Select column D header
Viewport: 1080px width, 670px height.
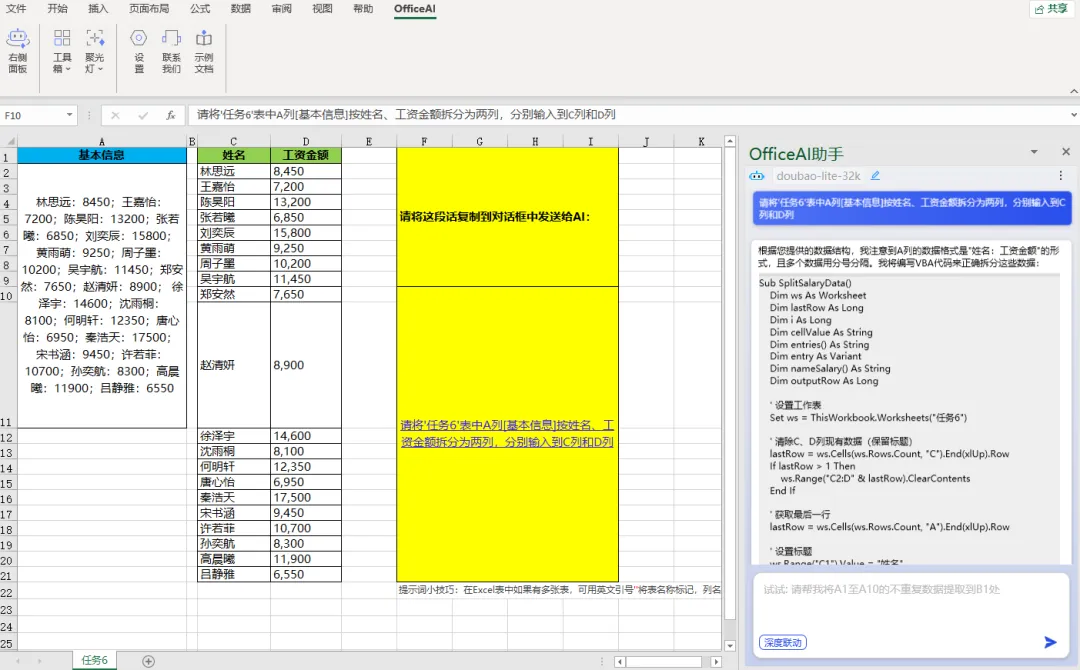tap(306, 141)
